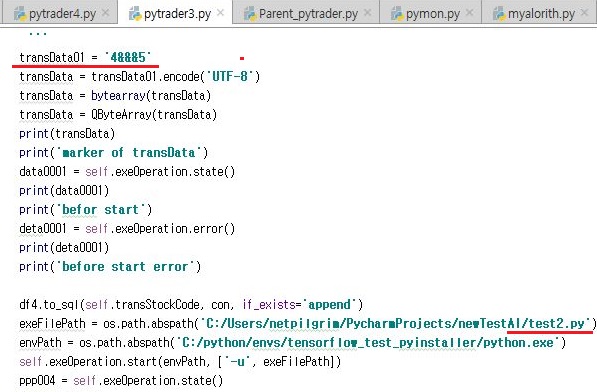Click the QByteArray(transData) call
Viewport: 597px width, 392px height.
[x=154, y=115]
